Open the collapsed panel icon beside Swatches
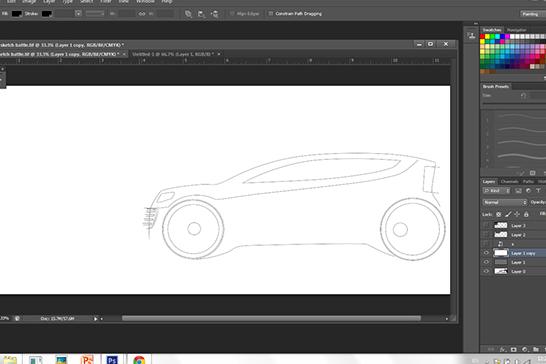This screenshot has height=364, width=546. coord(471,36)
